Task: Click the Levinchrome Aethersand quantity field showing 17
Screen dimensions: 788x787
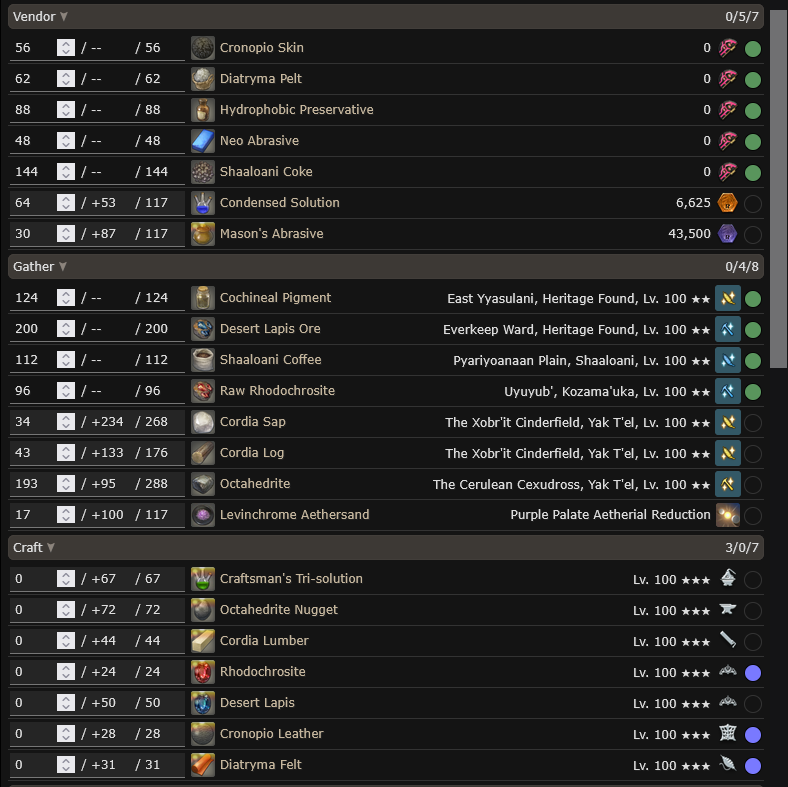Action: [33, 515]
